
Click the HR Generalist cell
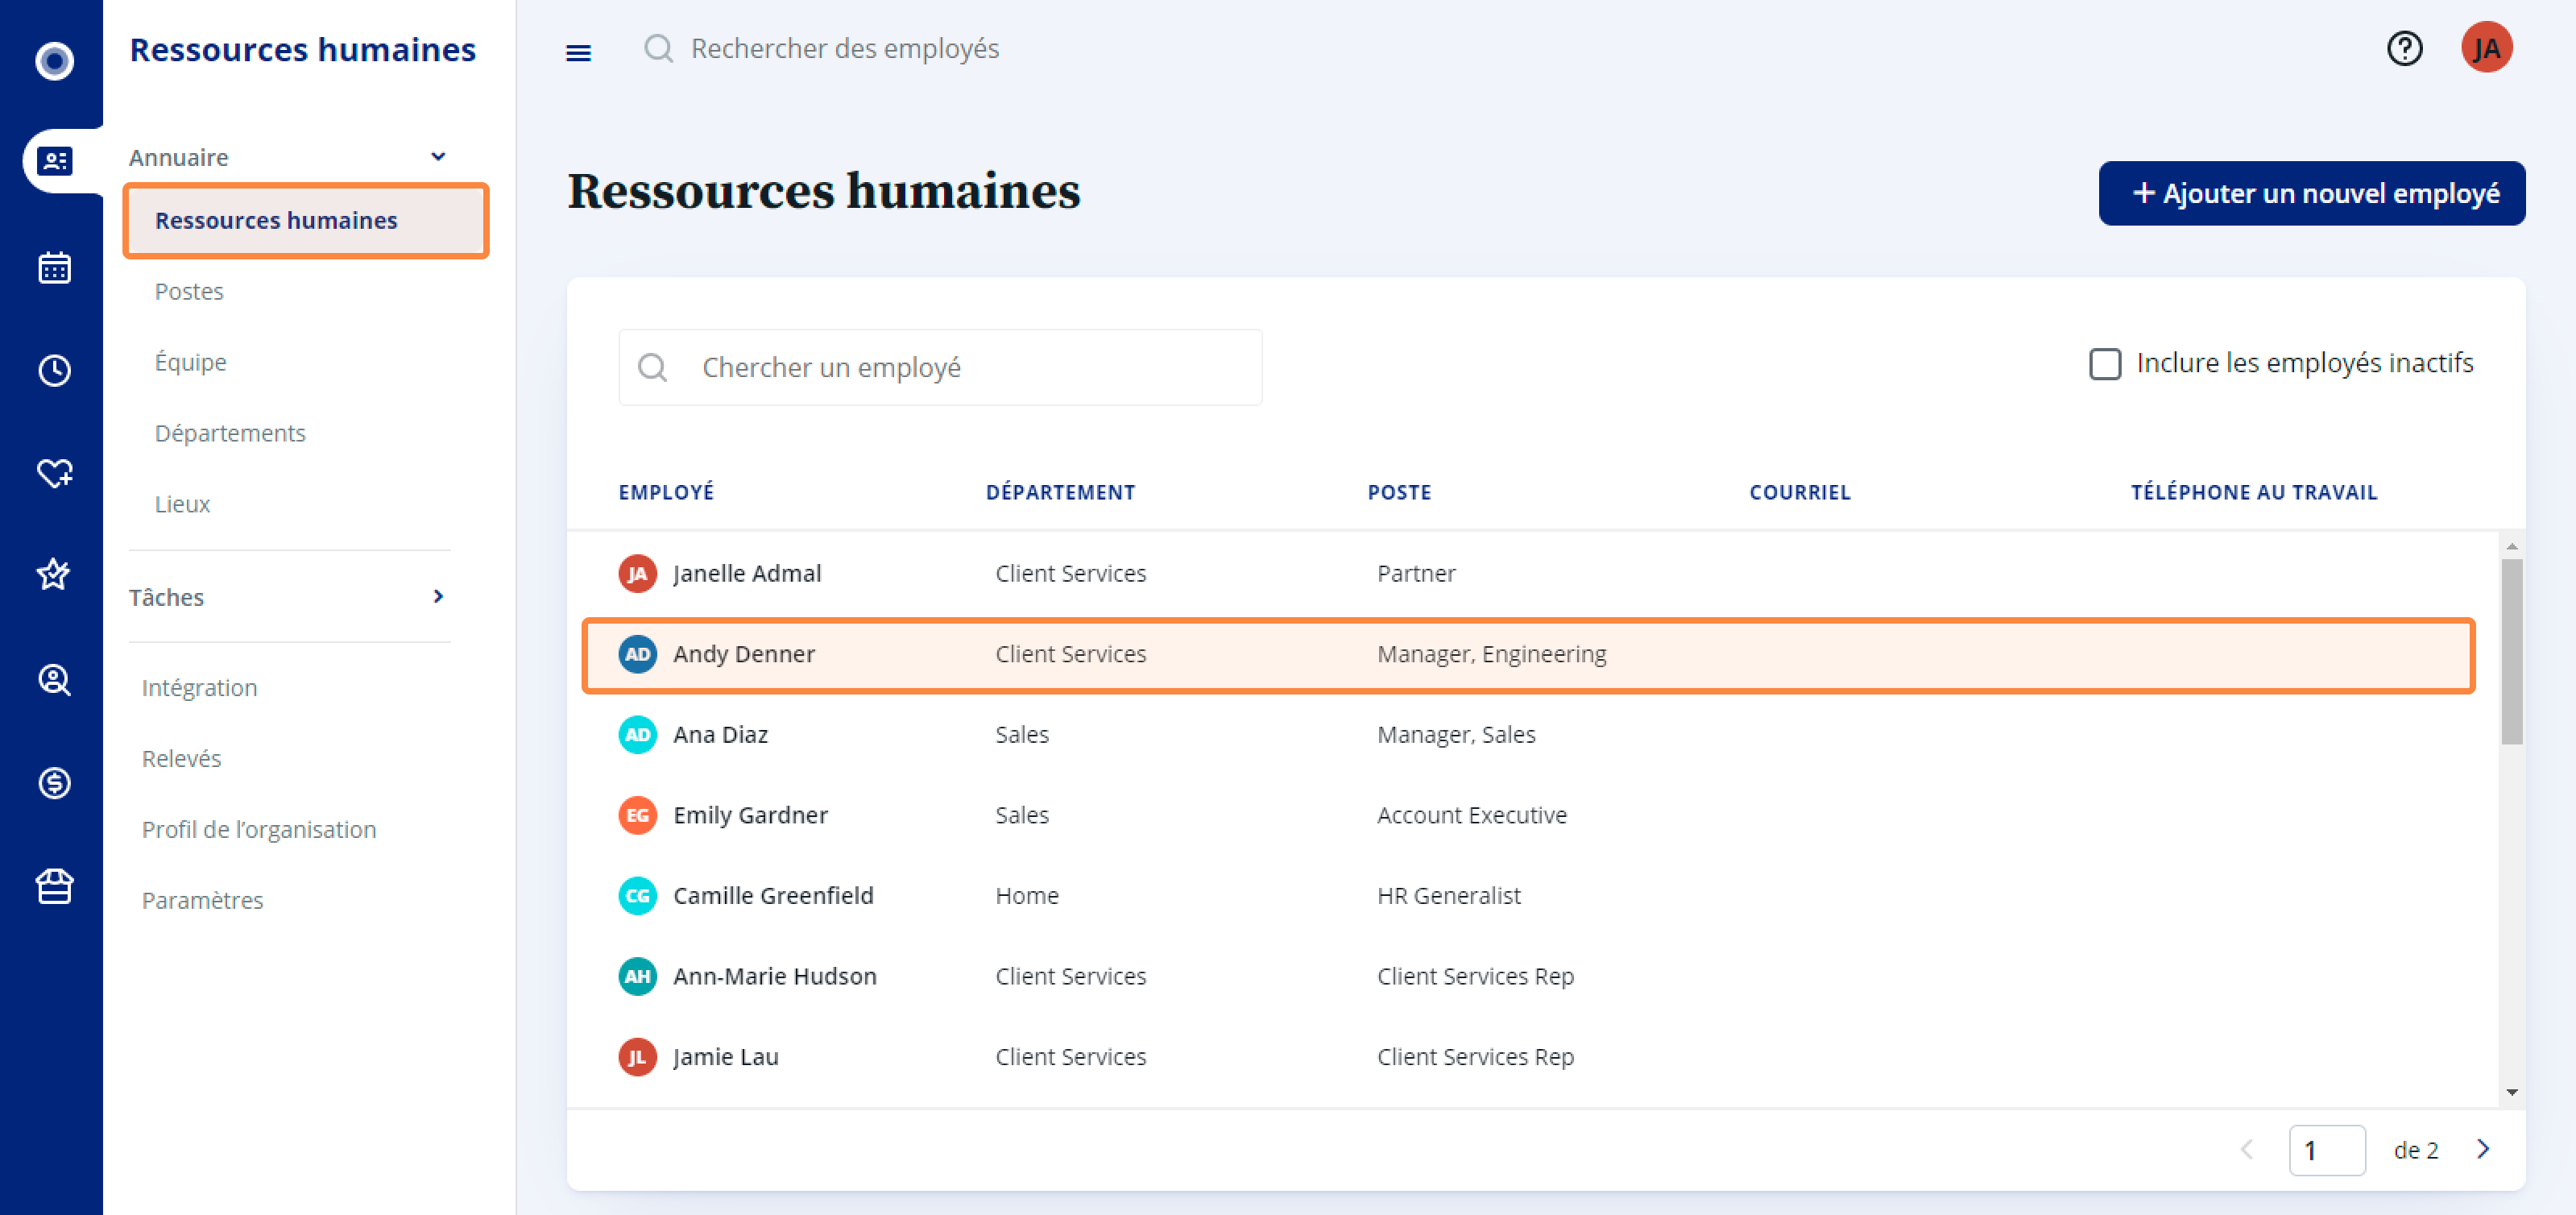point(1448,896)
